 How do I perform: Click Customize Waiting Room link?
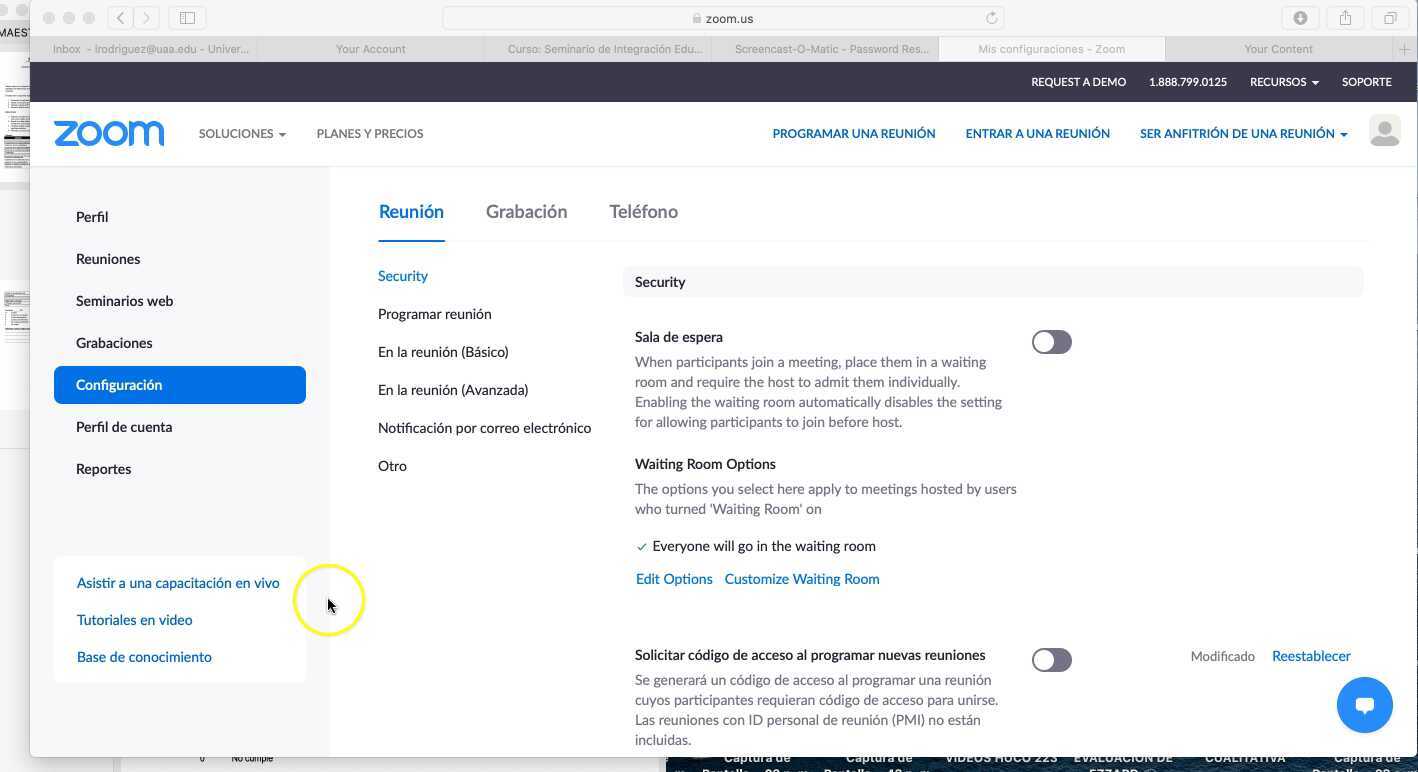(x=802, y=579)
